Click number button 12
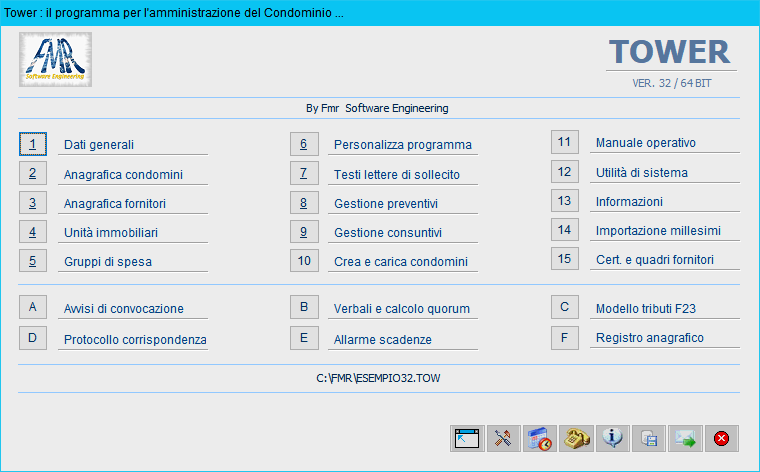The width and height of the screenshot is (760, 472). [x=565, y=172]
